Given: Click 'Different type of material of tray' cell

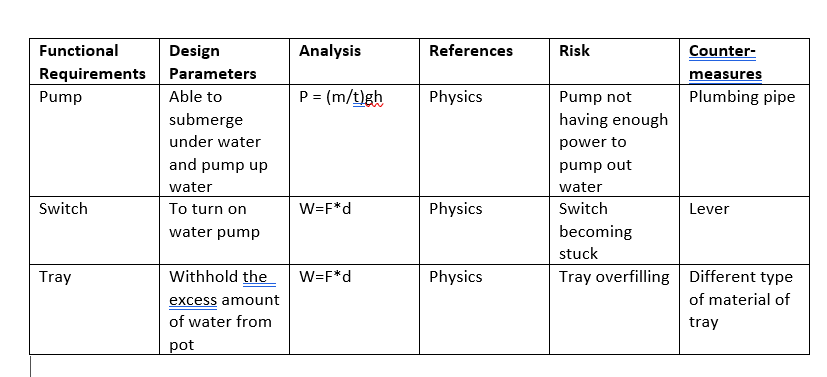Looking at the screenshot, I should (x=744, y=310).
